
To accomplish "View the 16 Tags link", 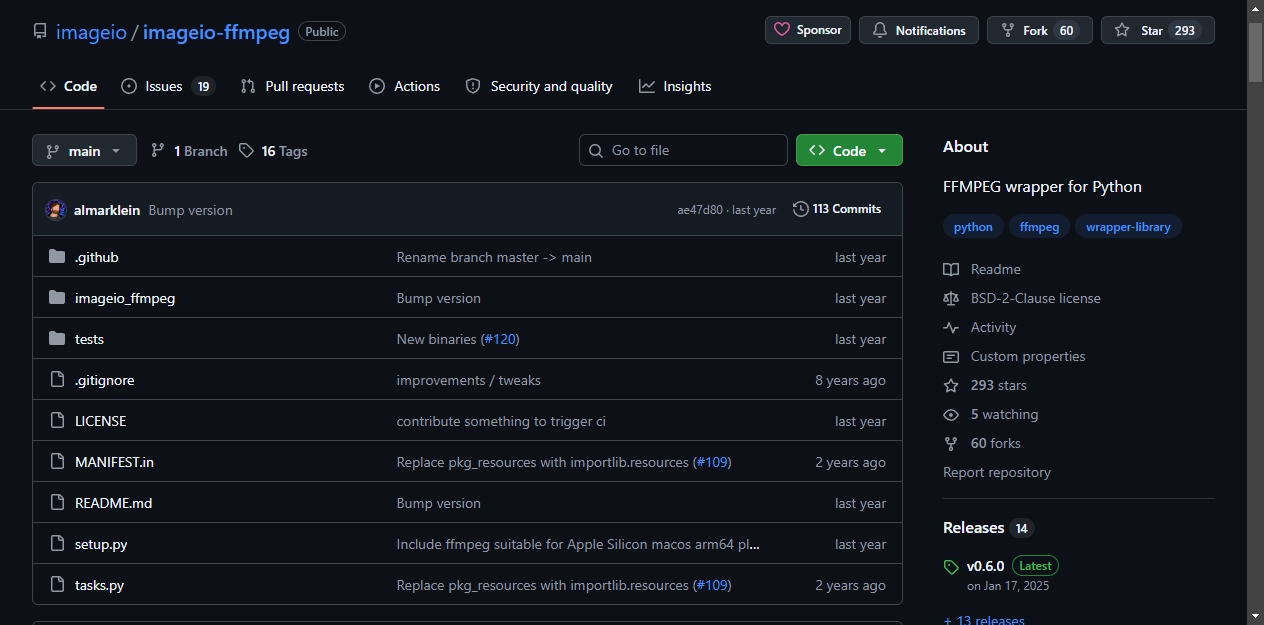I will (x=273, y=151).
